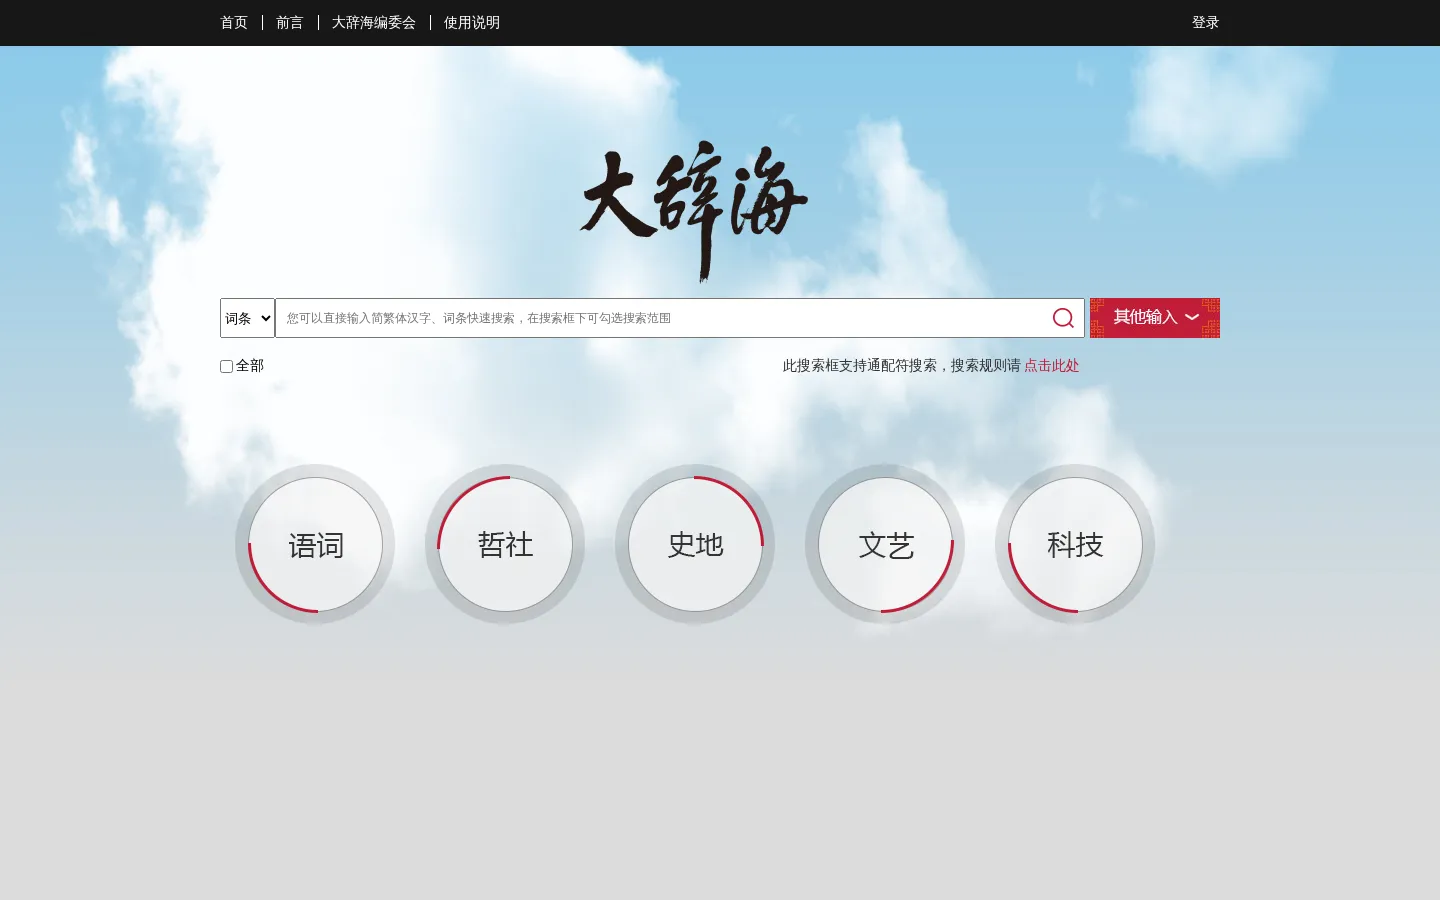Open 前言 in the top navigation
1440x900 pixels.
(x=290, y=23)
